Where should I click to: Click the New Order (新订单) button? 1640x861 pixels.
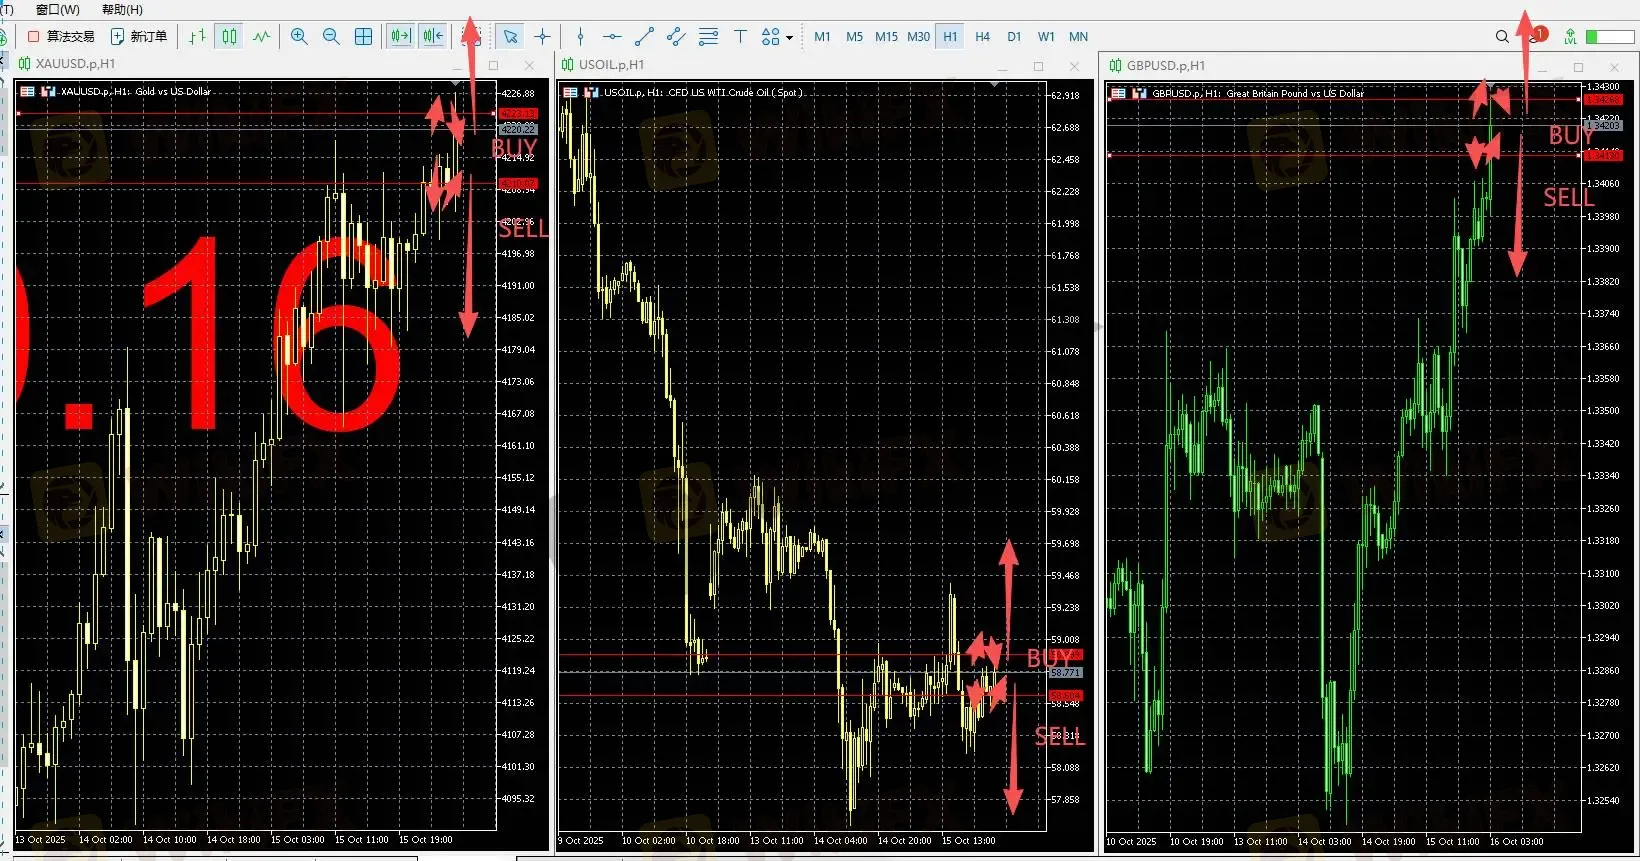(139, 37)
